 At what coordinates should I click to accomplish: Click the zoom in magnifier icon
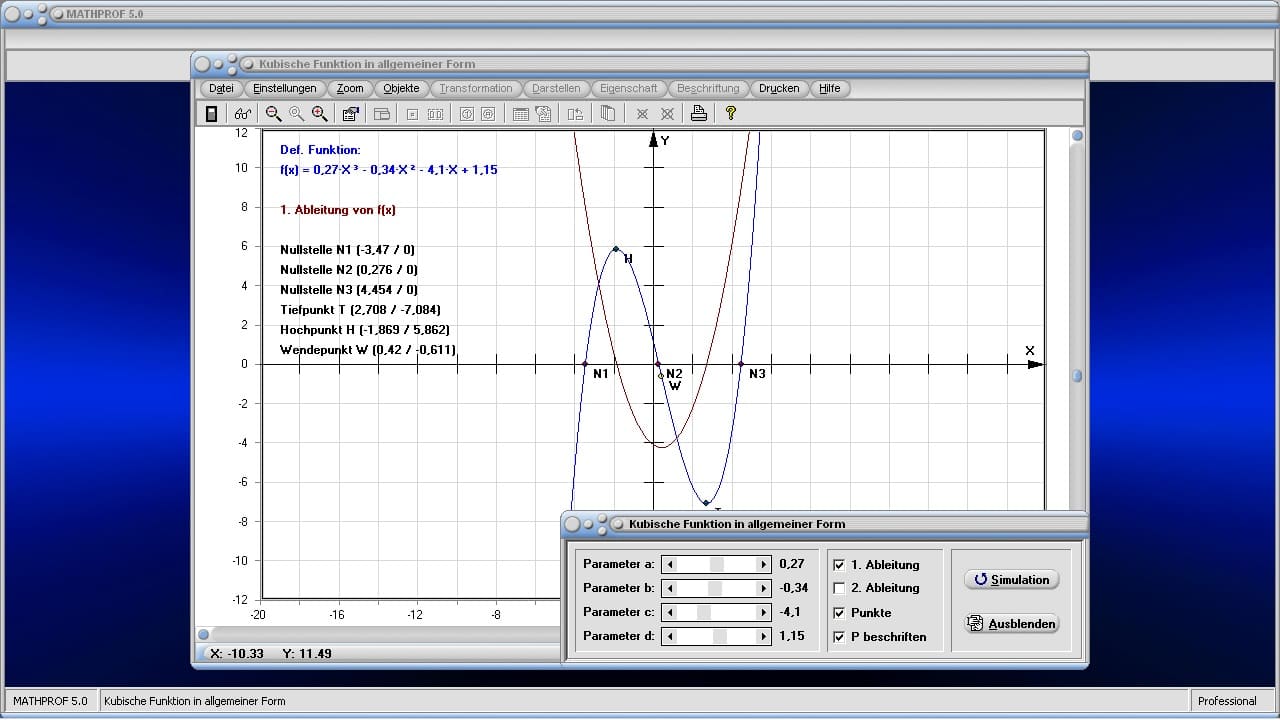click(319, 114)
